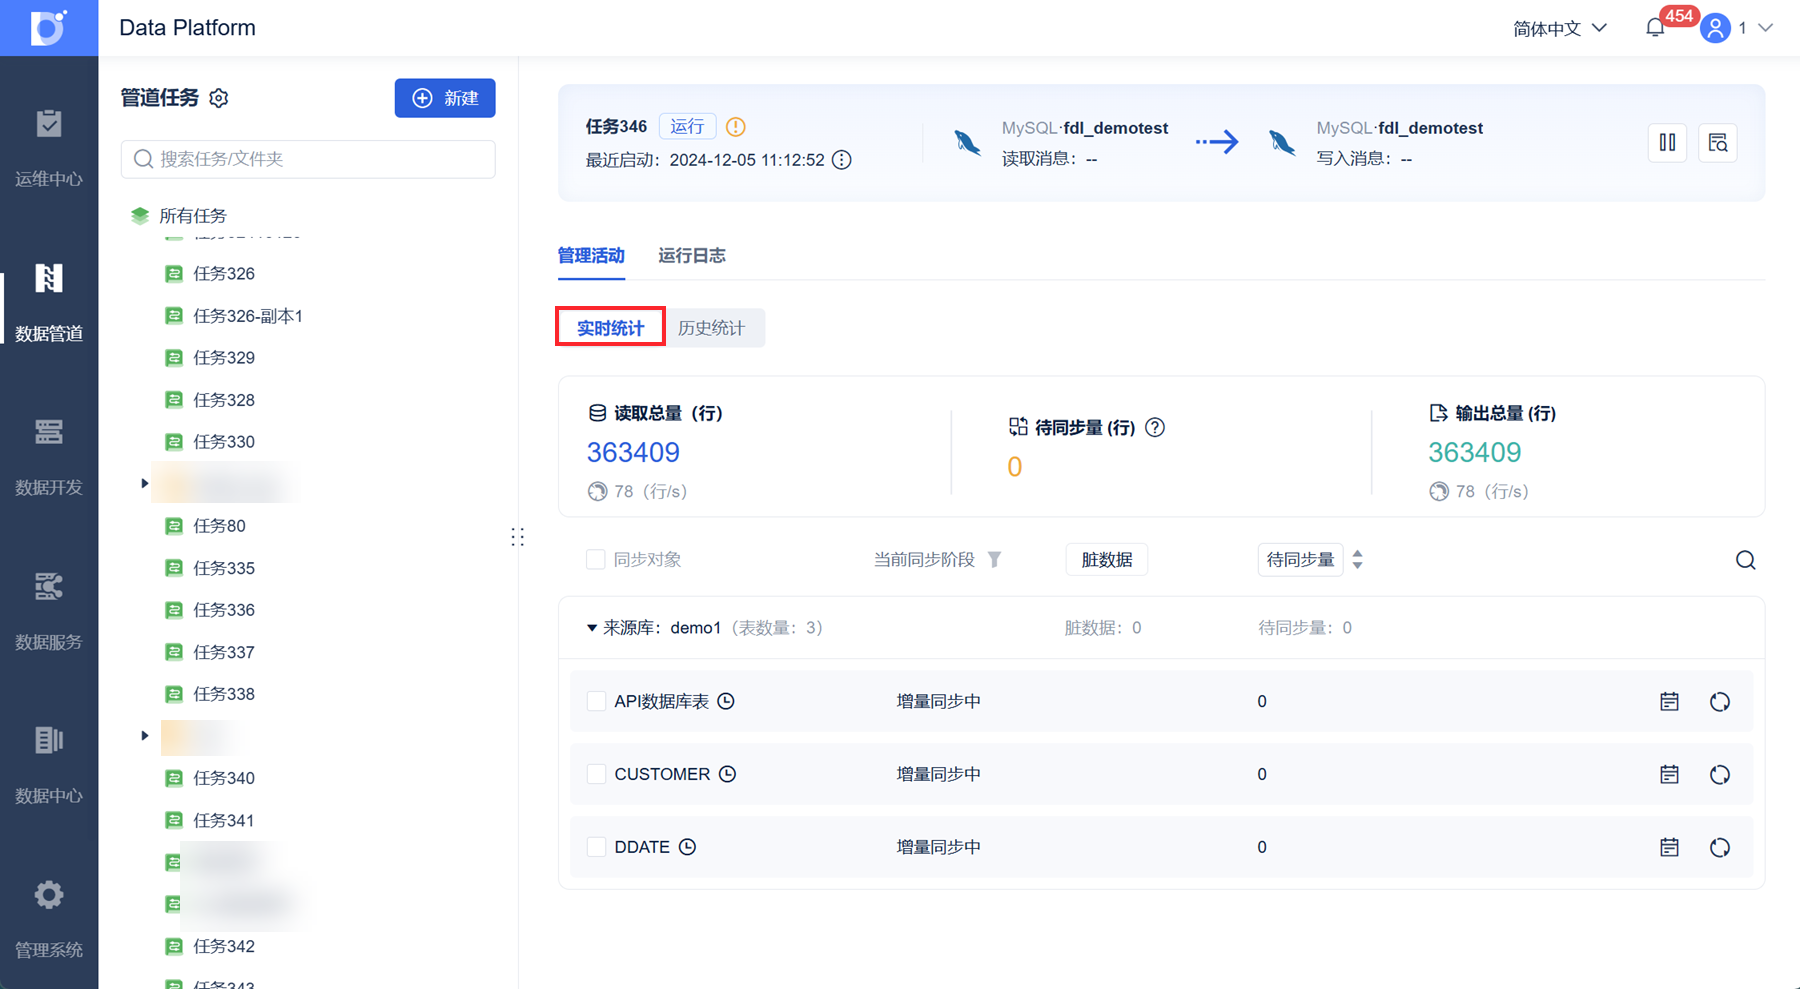This screenshot has width=1800, height=989.
Task: Open 任务80 in the task list
Action: pos(219,526)
